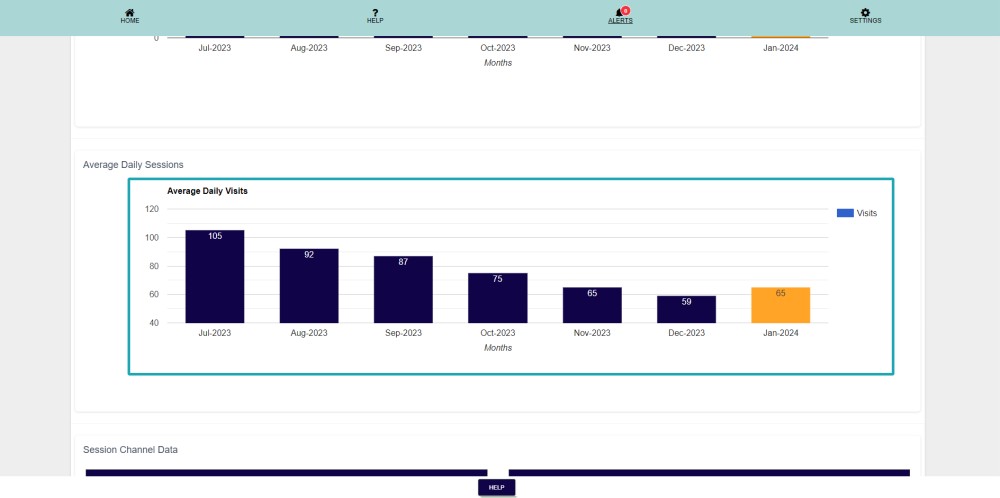Screen dimensions: 1000x498
Task: Select the orange Jan-2024 bar
Action: (780, 305)
